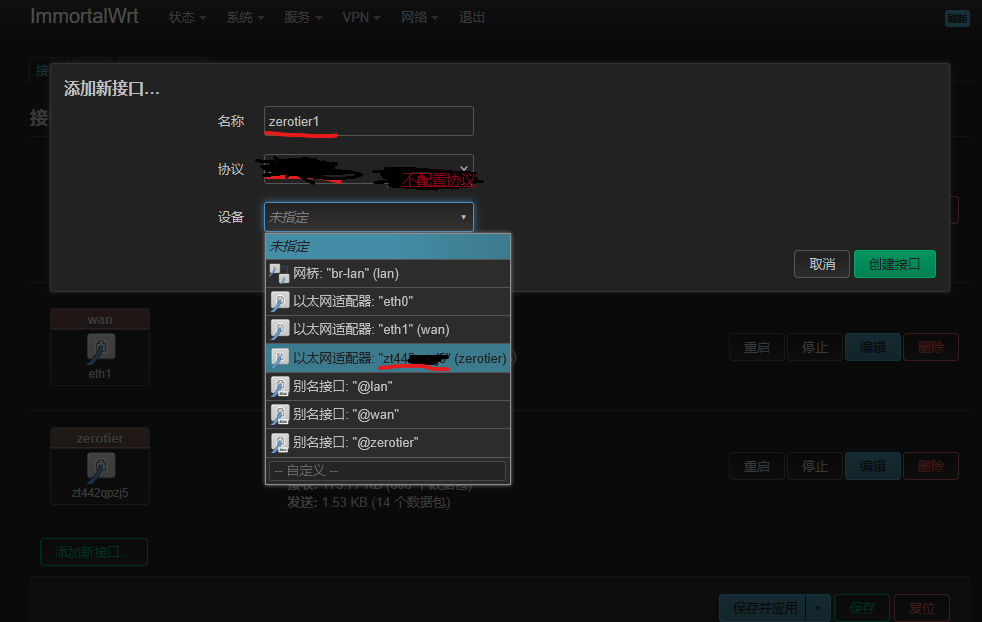Click the eth0 adapter icon in dropdown
Screen dimensions: 982x622
tap(279, 301)
